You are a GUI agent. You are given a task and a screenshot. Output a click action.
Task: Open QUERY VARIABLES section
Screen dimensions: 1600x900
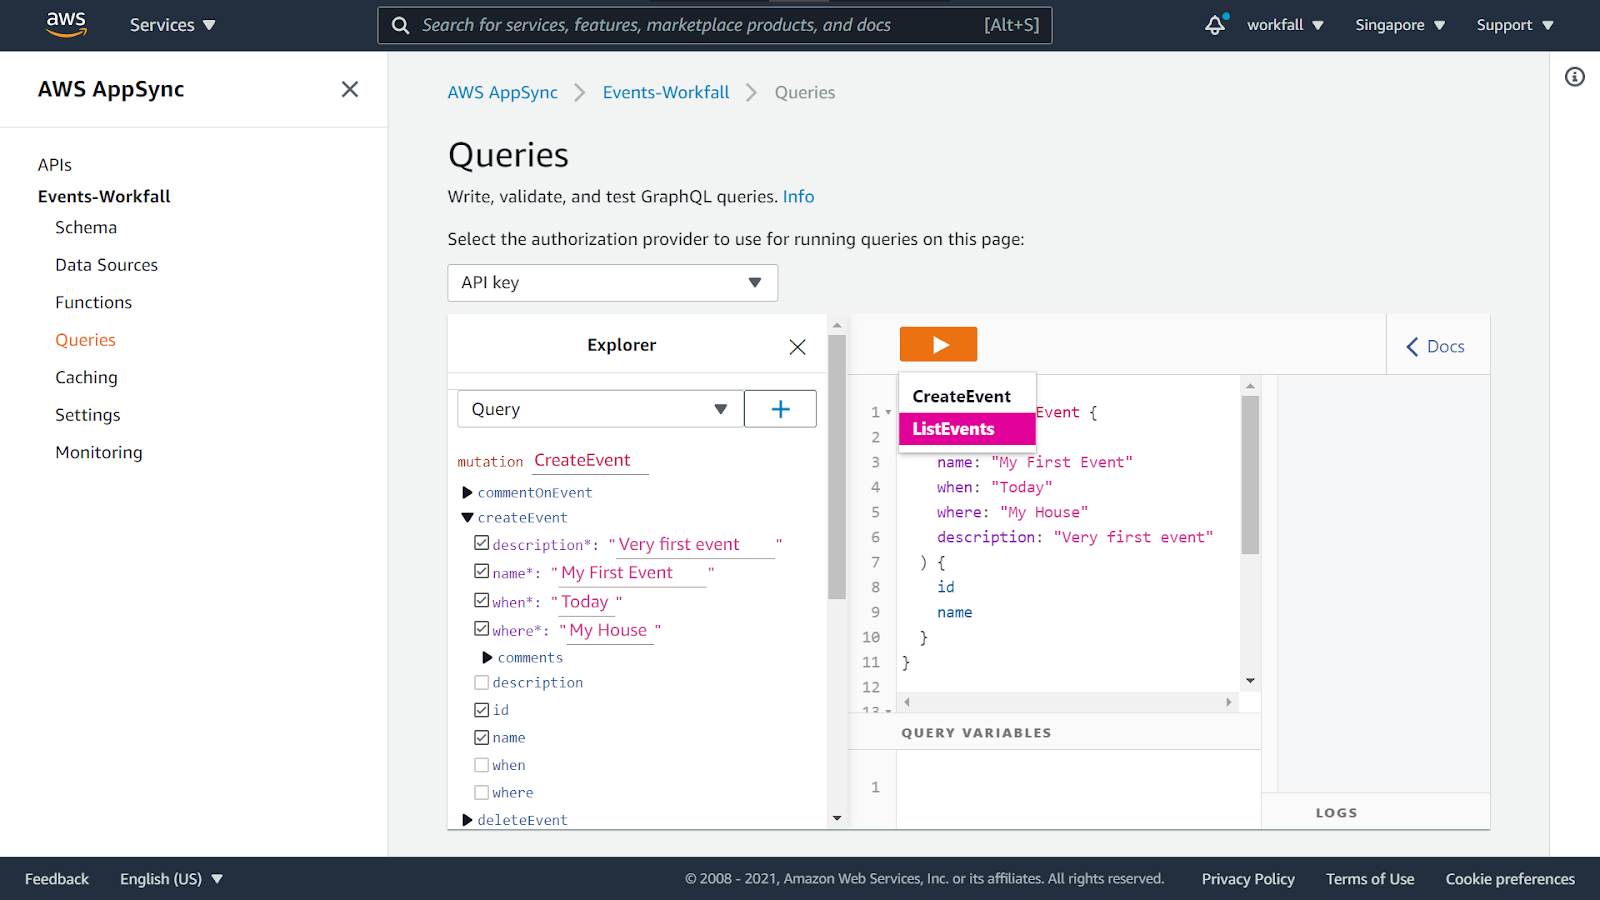(x=977, y=733)
